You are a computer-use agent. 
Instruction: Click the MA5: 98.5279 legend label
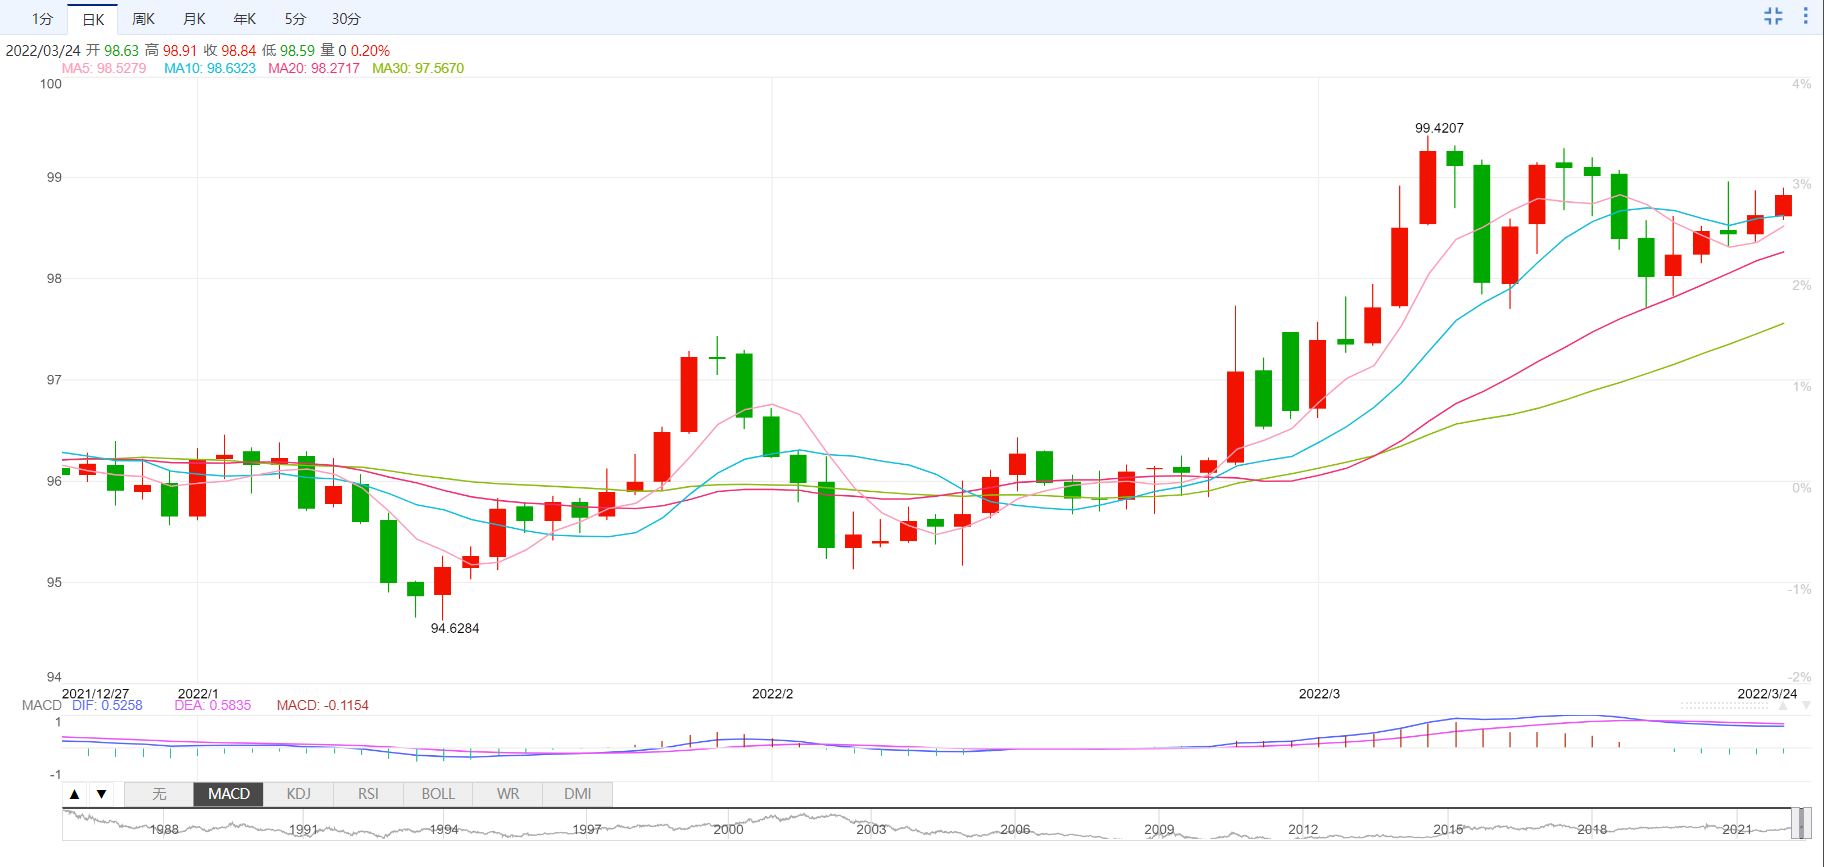tap(104, 69)
